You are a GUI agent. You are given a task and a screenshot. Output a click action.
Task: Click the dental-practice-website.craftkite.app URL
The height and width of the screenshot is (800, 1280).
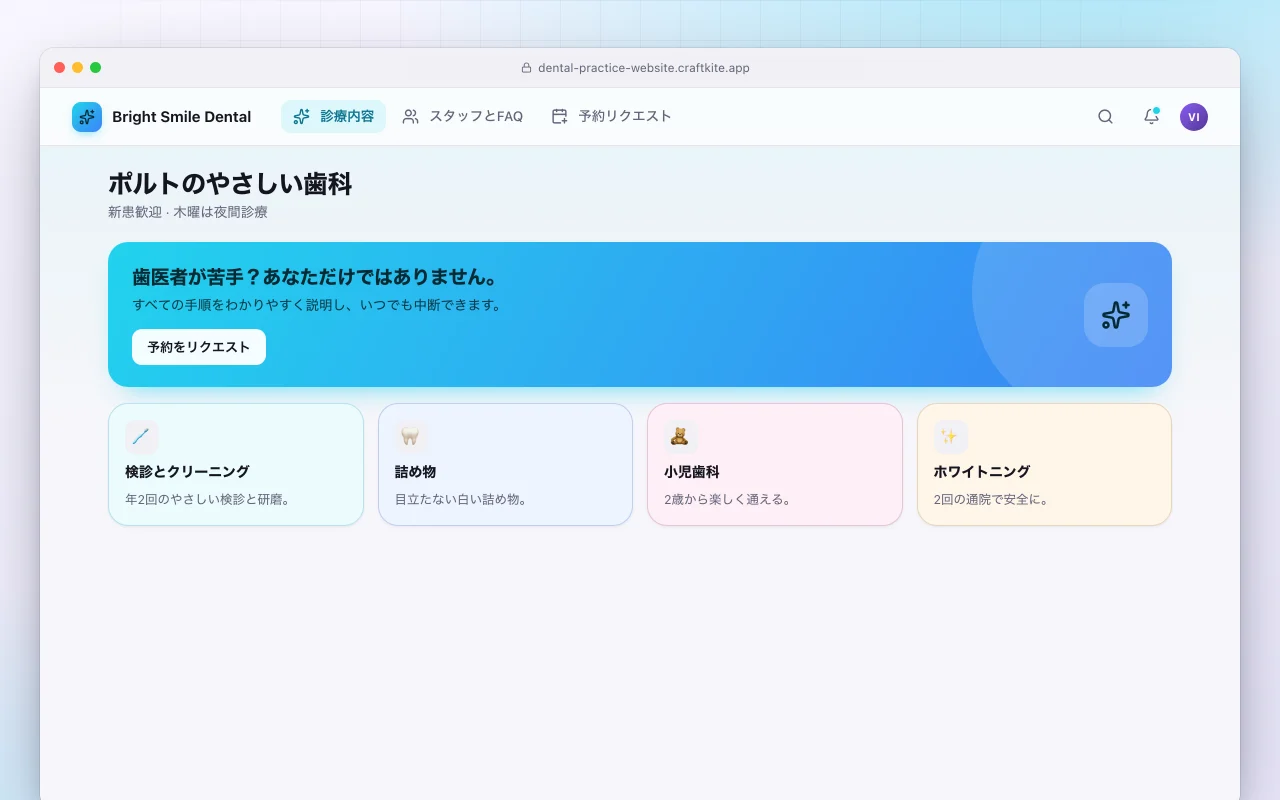pos(644,68)
